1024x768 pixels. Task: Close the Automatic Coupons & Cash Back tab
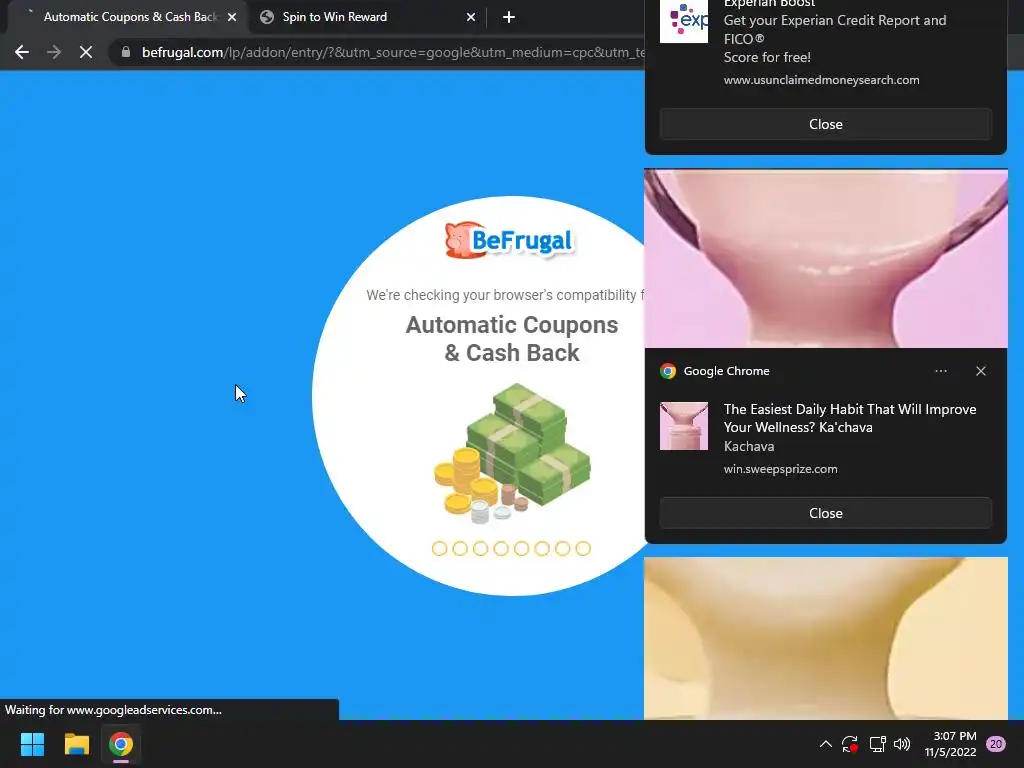(x=232, y=17)
